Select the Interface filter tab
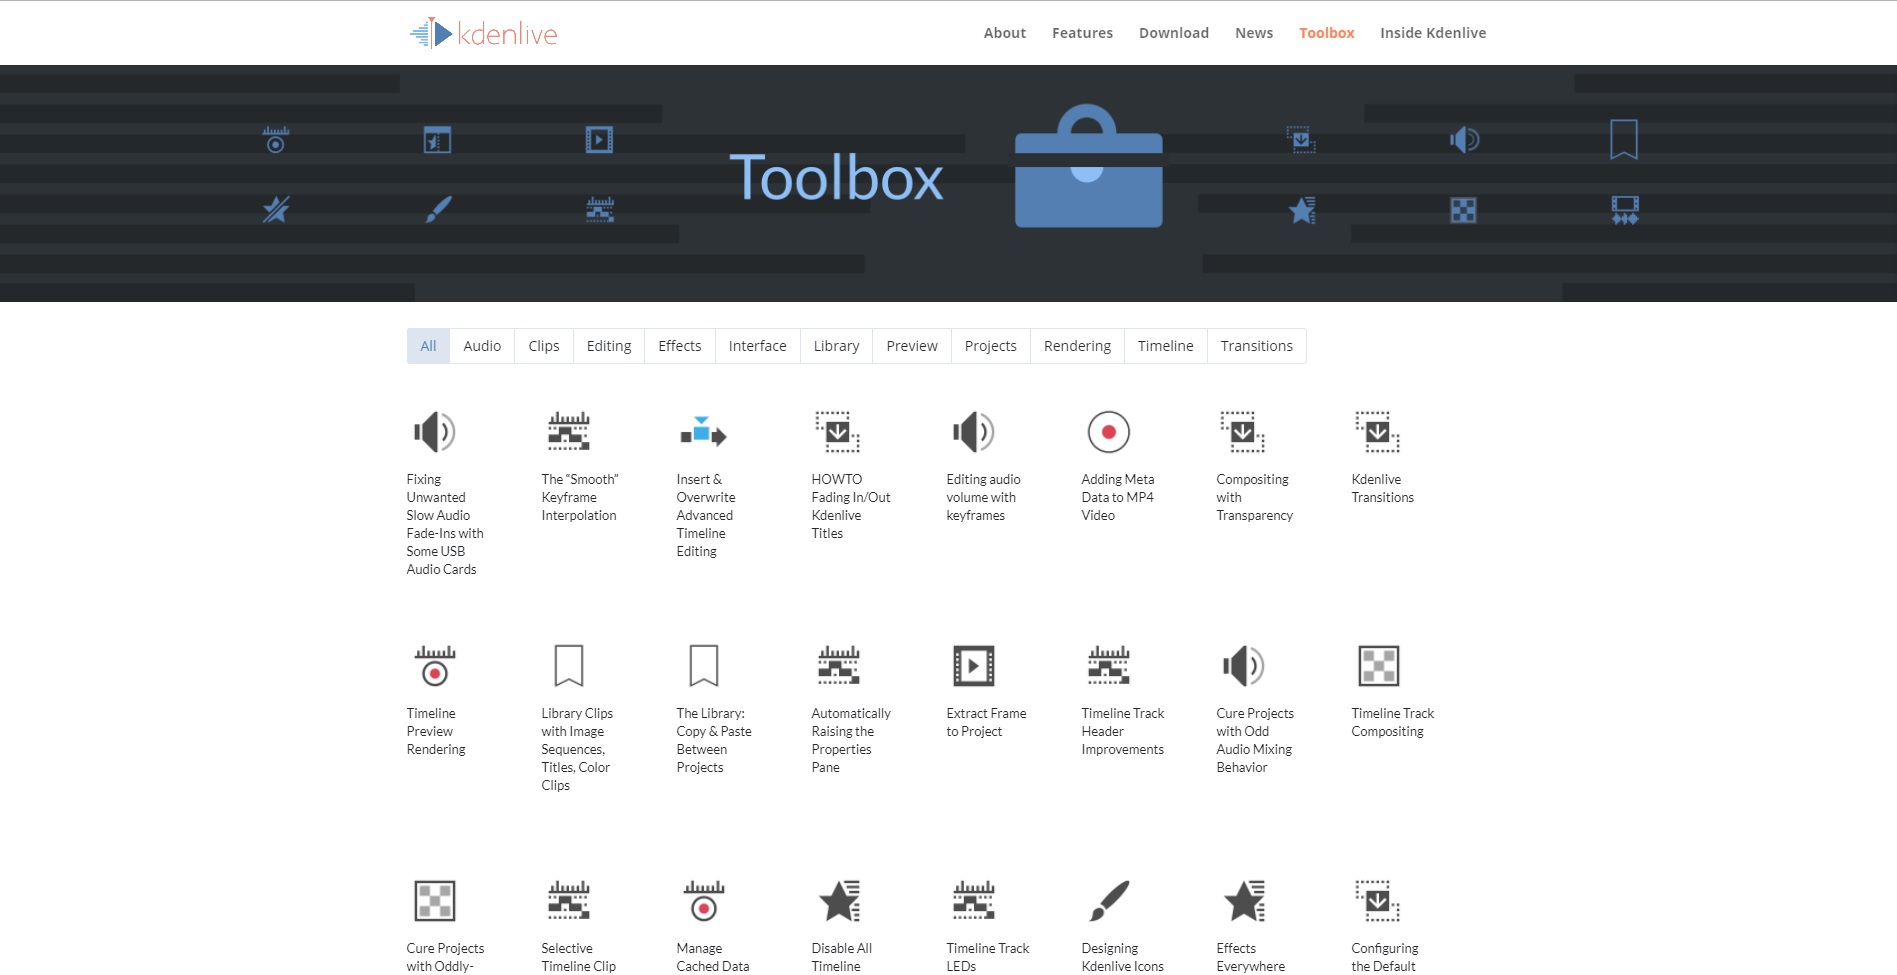This screenshot has width=1897, height=975. (x=757, y=346)
